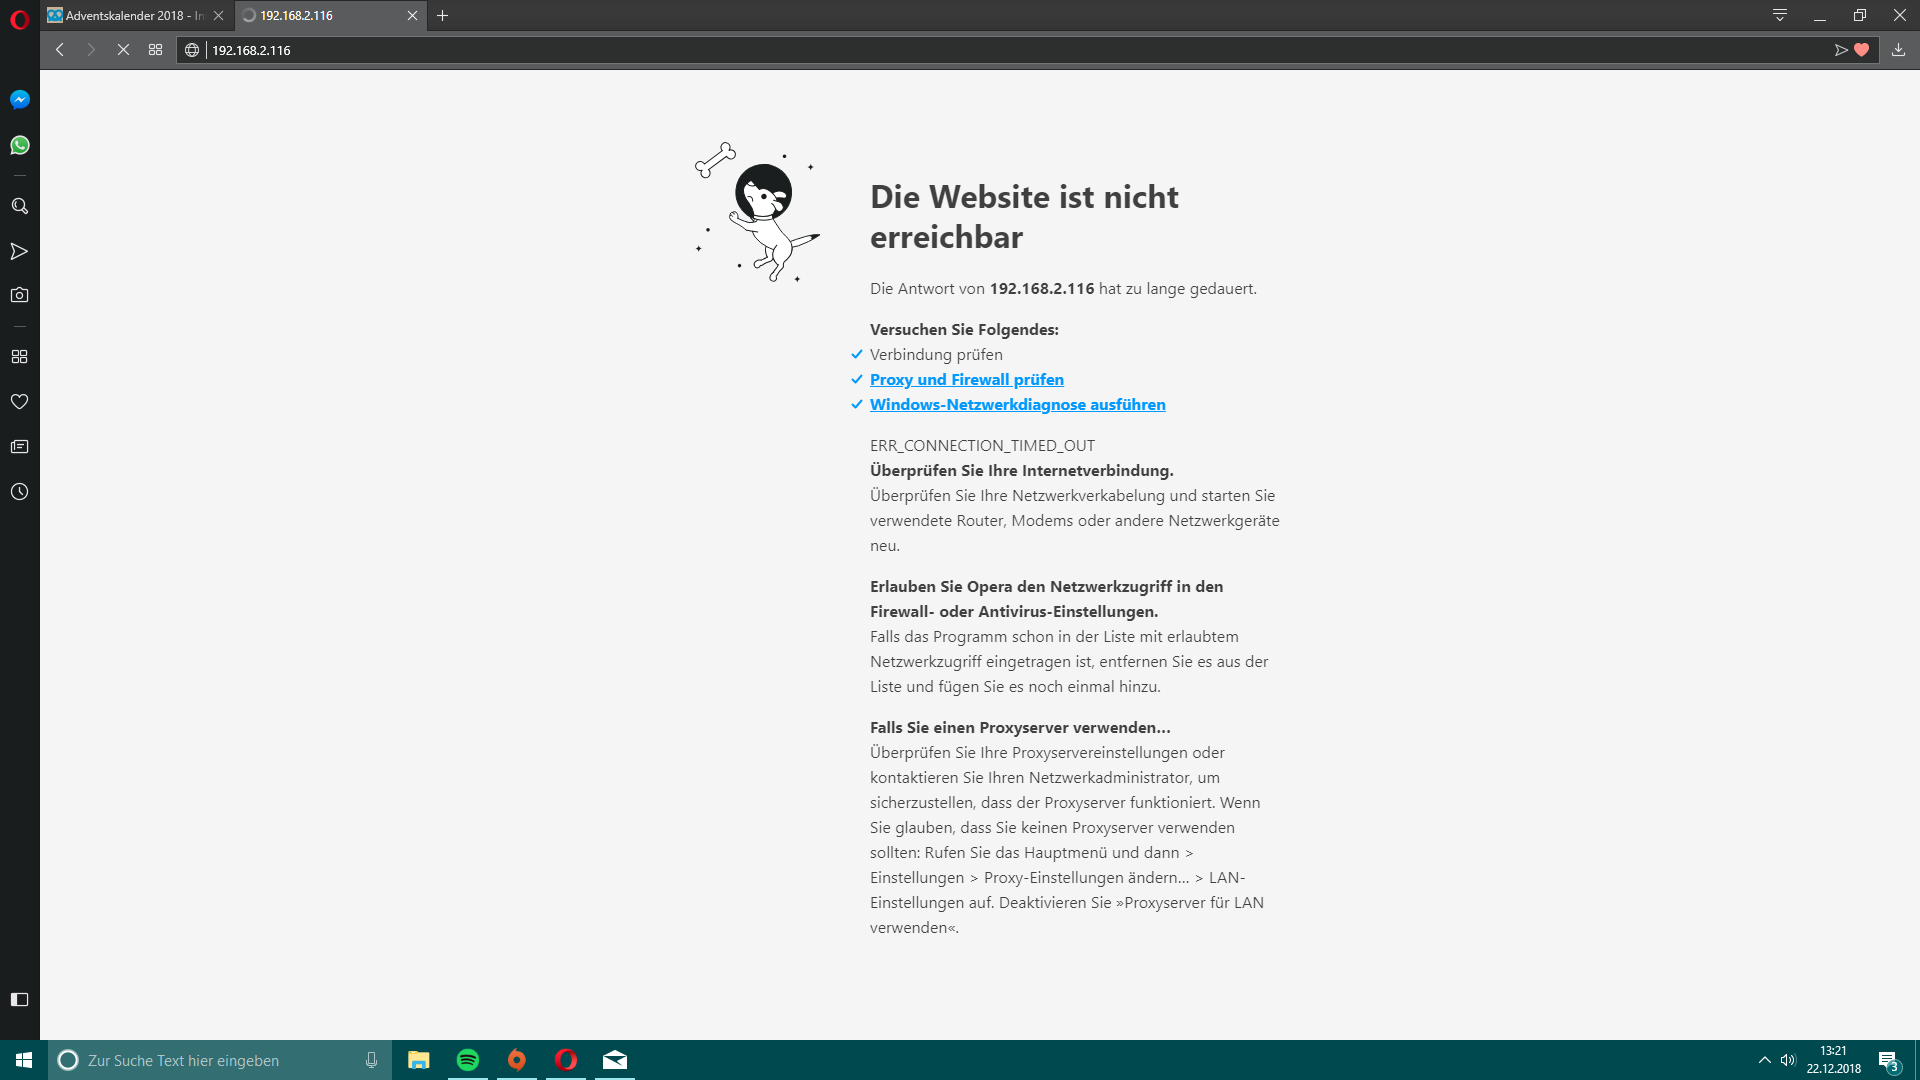
Task: Open the WhatsApp sidebar panel
Action: click(20, 145)
